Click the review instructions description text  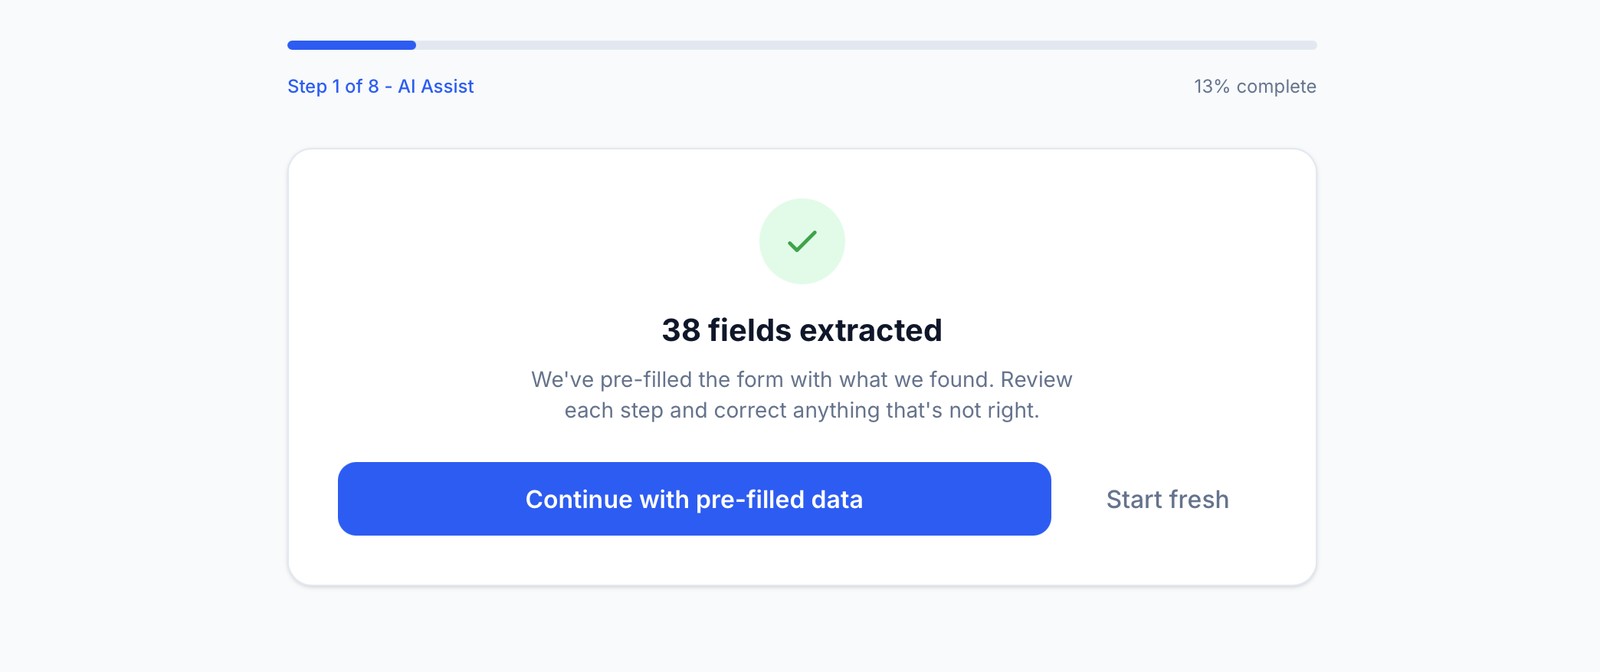tap(801, 394)
